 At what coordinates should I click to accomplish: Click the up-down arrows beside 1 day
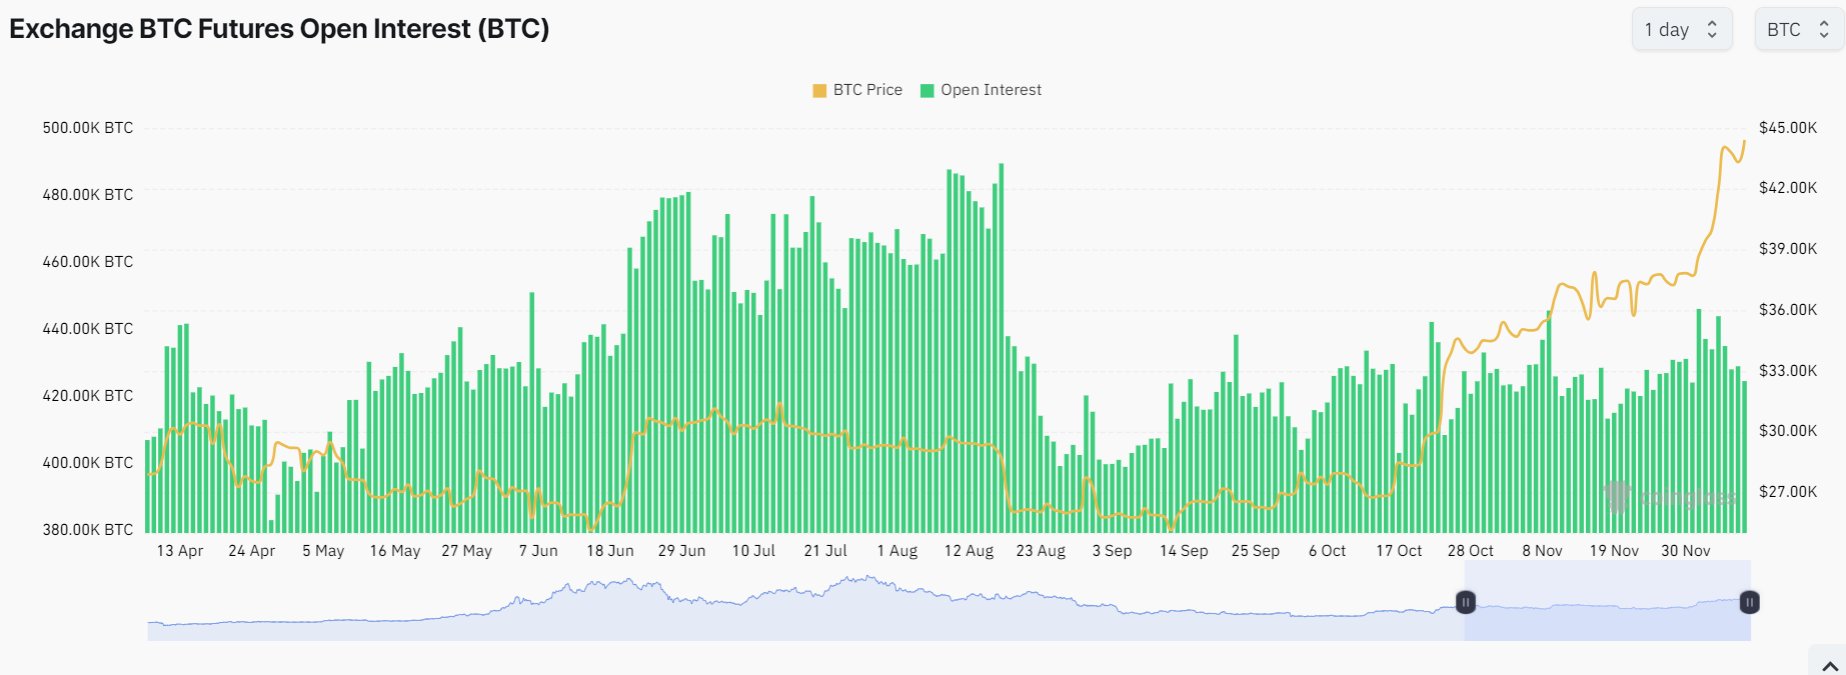coord(1712,30)
